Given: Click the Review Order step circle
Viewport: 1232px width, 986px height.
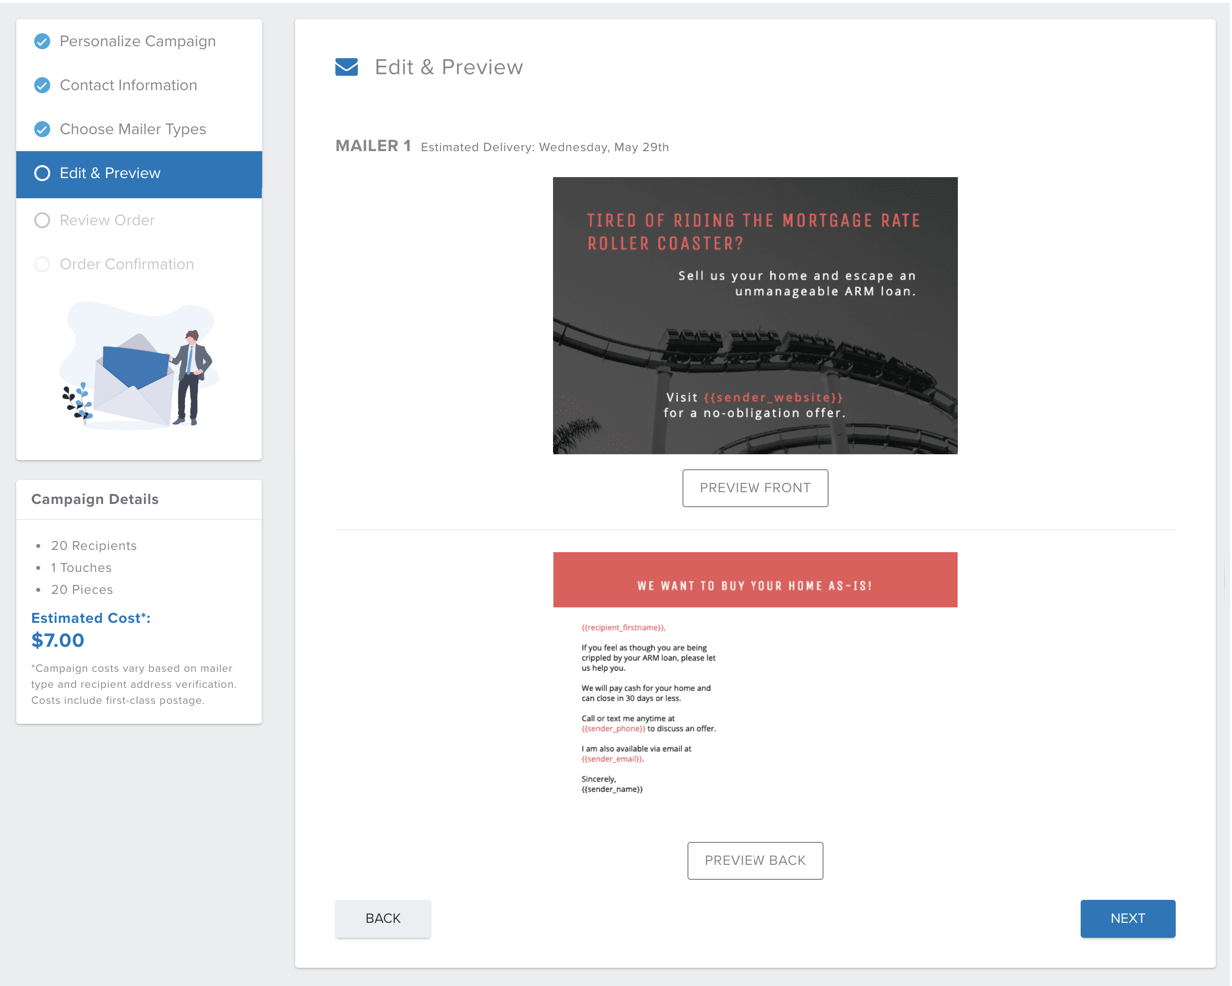Looking at the screenshot, I should pyautogui.click(x=42, y=220).
